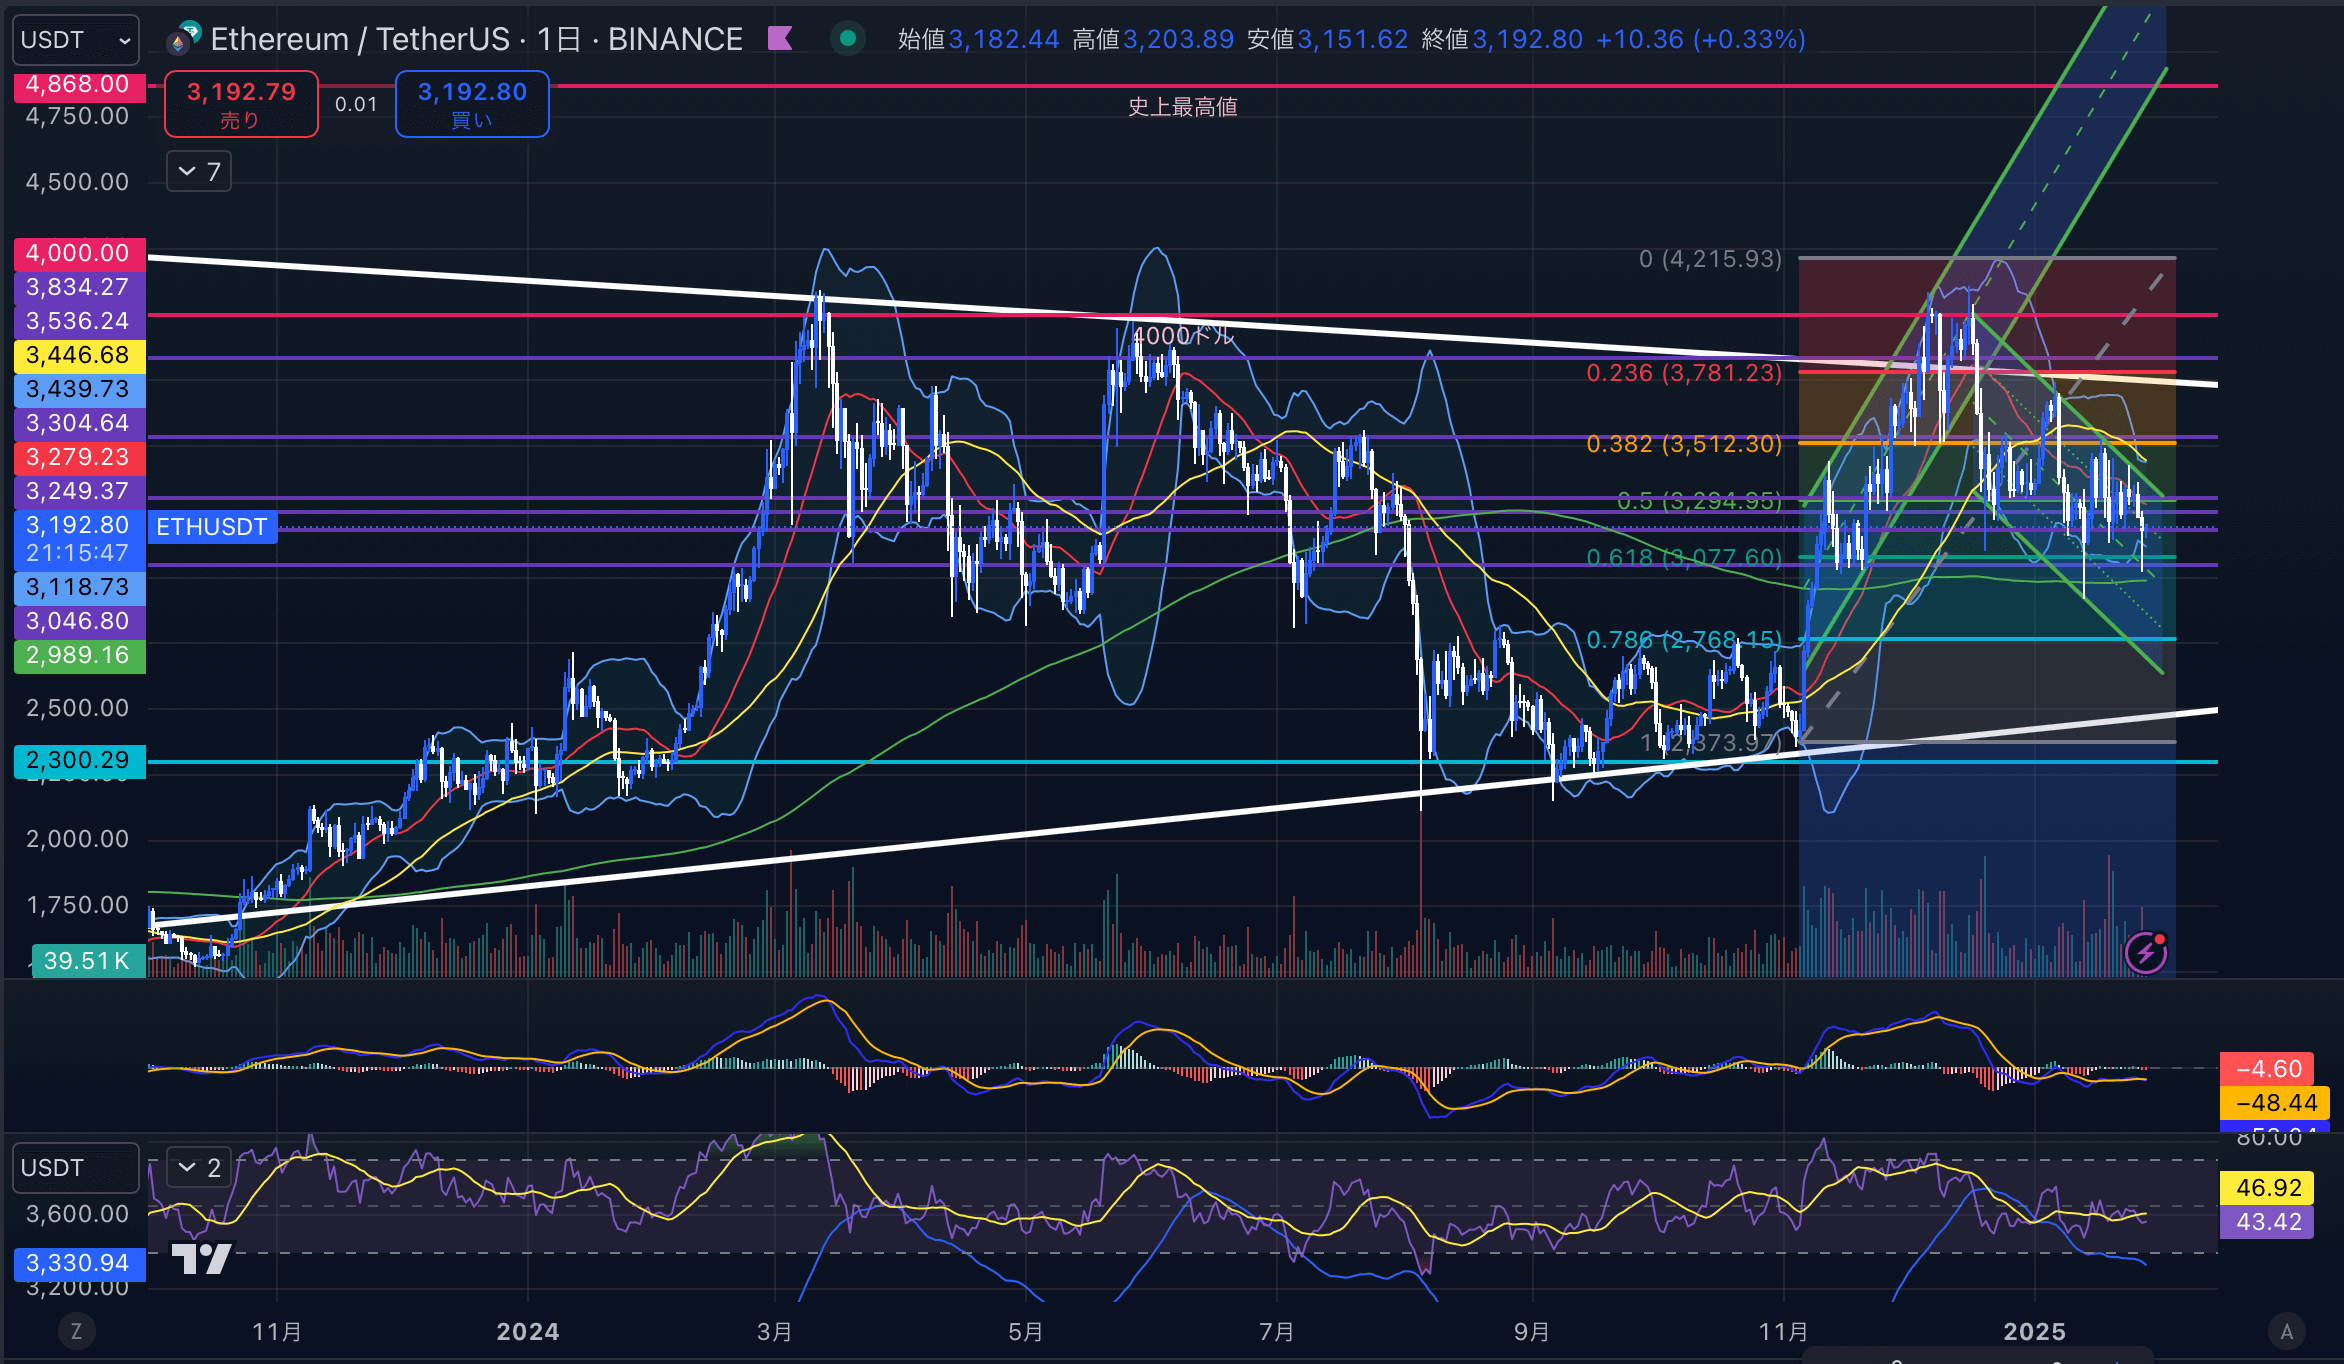
Task: Click the 3,439.73 blue price label
Action: point(79,389)
